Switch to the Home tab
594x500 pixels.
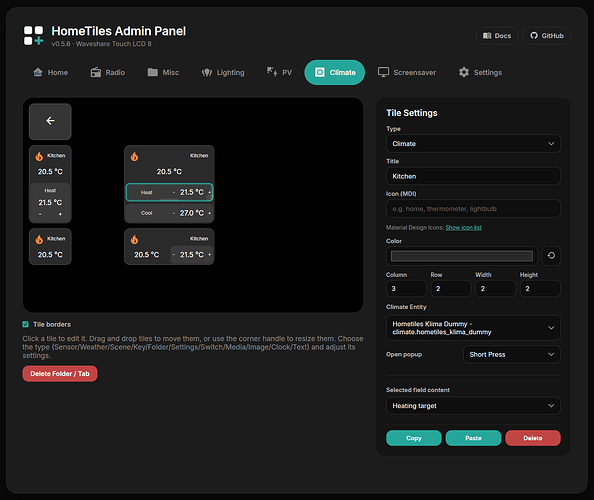pyautogui.click(x=50, y=72)
